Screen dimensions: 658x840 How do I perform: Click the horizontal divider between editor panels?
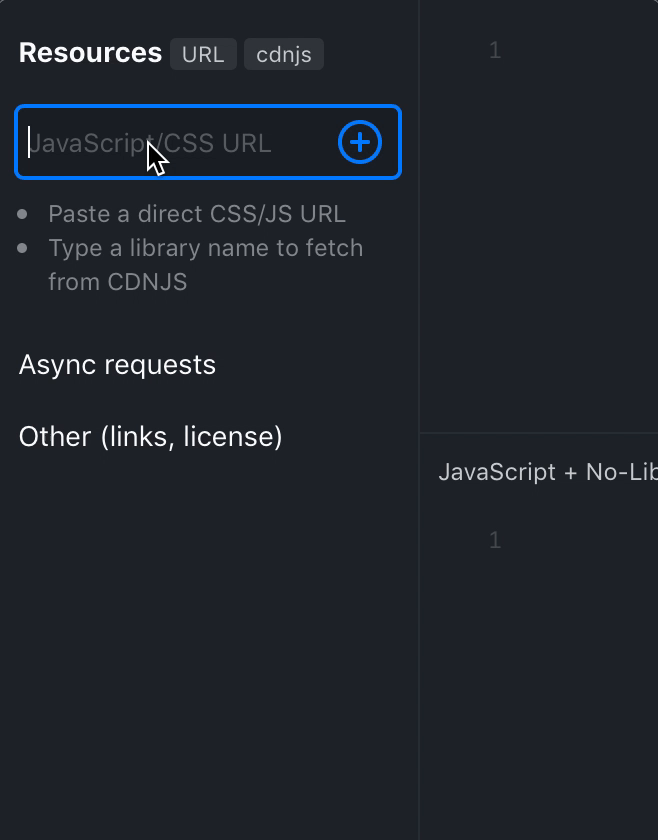point(539,432)
